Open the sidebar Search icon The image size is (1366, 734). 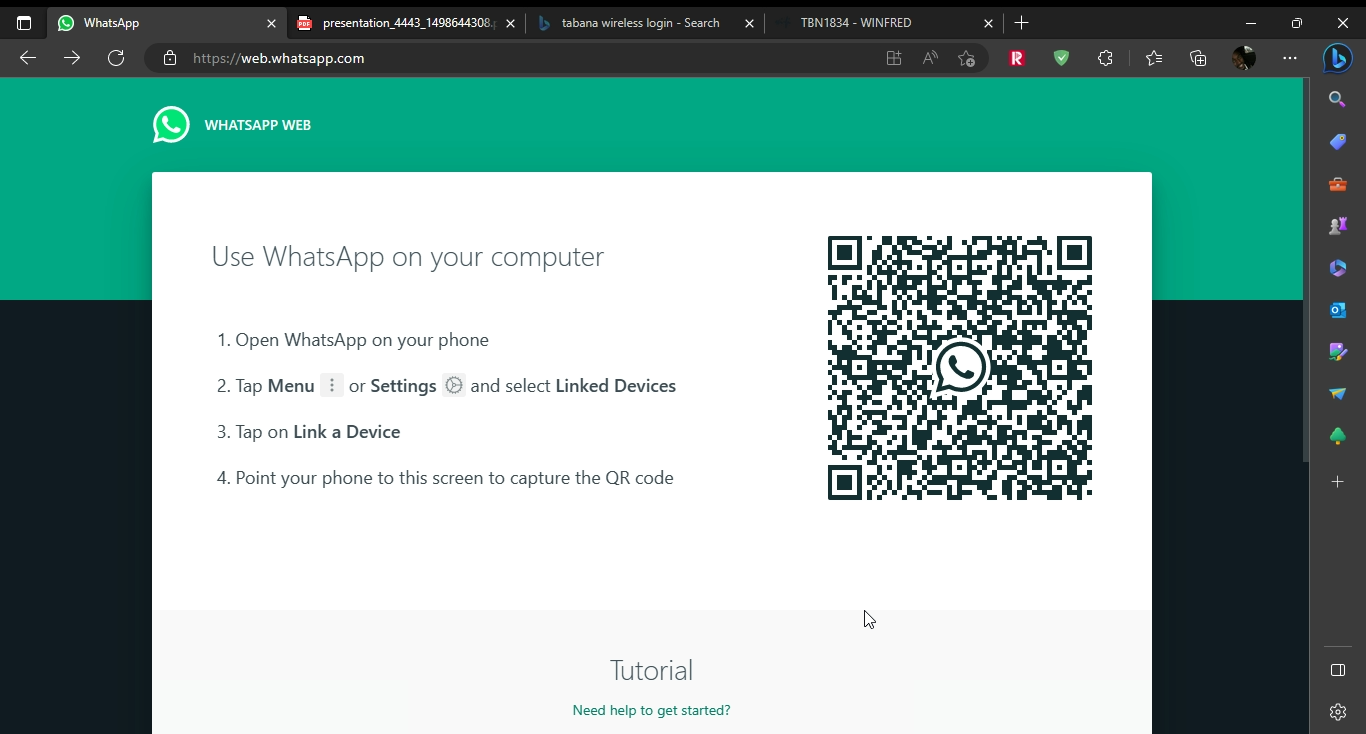pyautogui.click(x=1338, y=99)
